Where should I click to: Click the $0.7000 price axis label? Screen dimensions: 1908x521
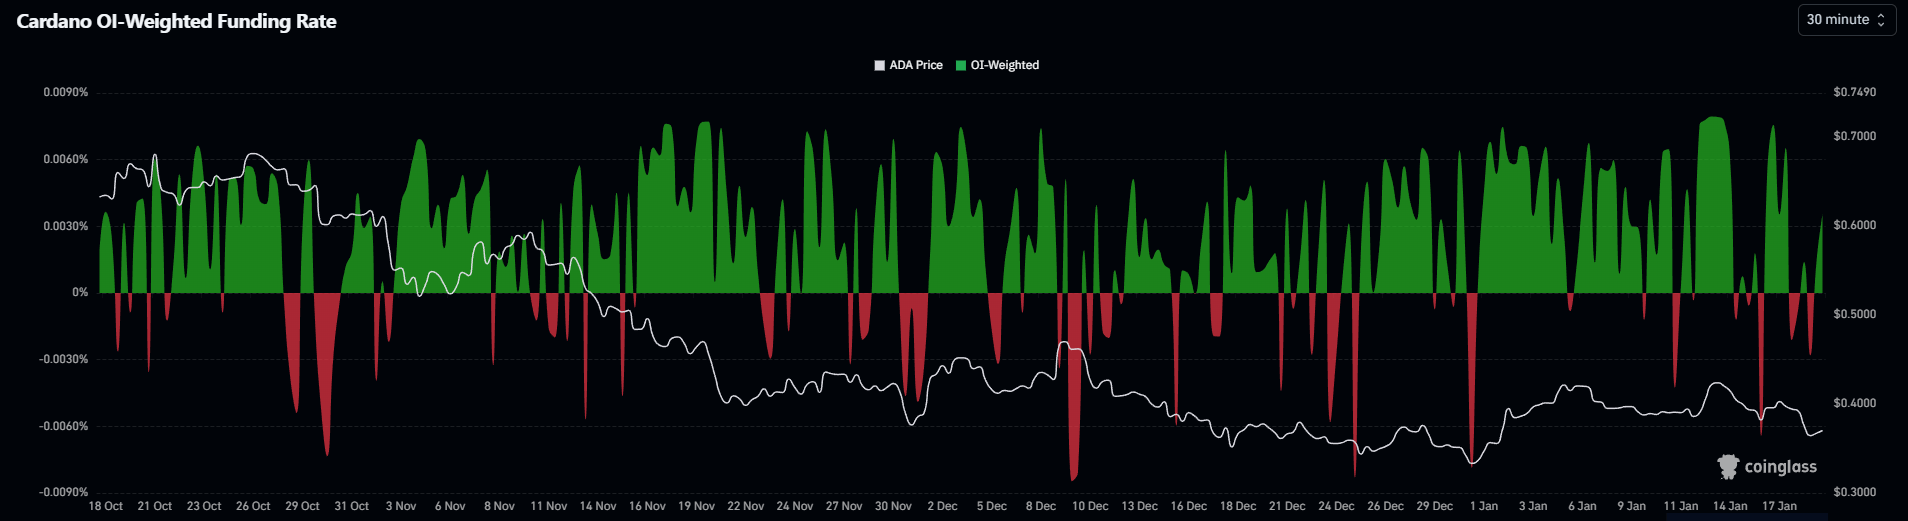pyautogui.click(x=1855, y=136)
